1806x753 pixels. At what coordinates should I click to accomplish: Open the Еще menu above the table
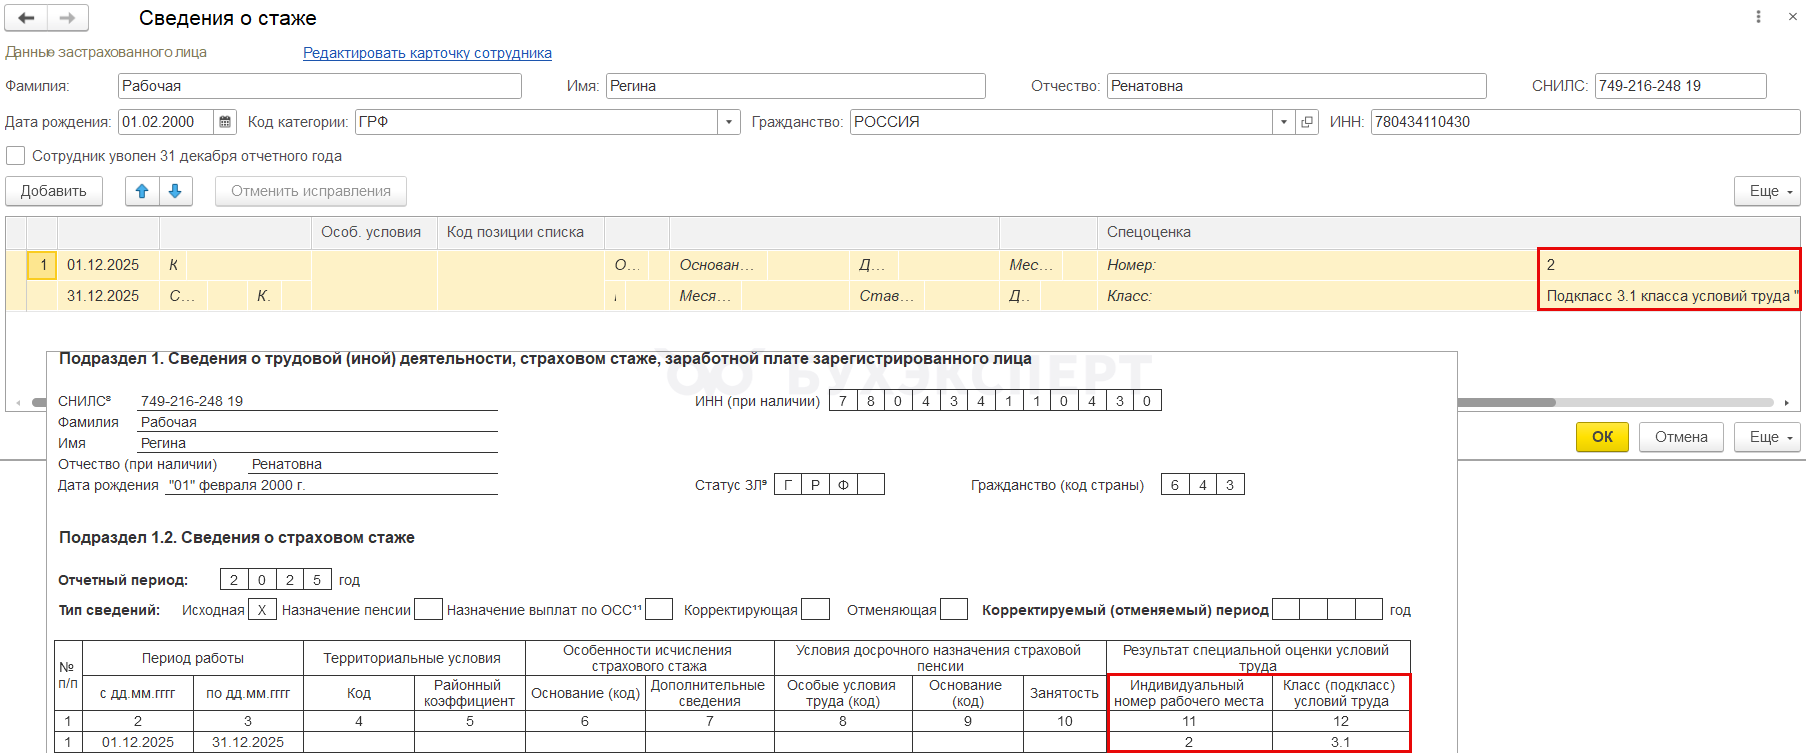pyautogui.click(x=1767, y=191)
